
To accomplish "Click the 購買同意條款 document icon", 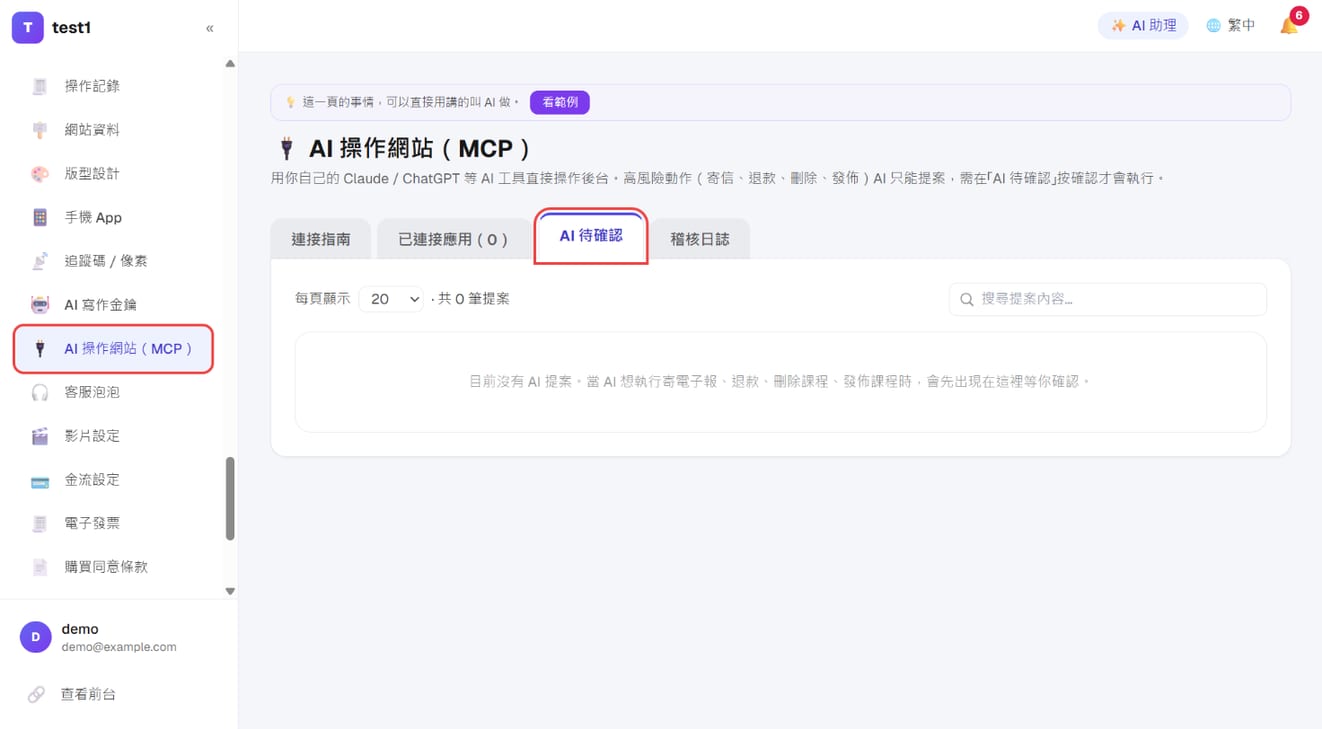I will [40, 567].
